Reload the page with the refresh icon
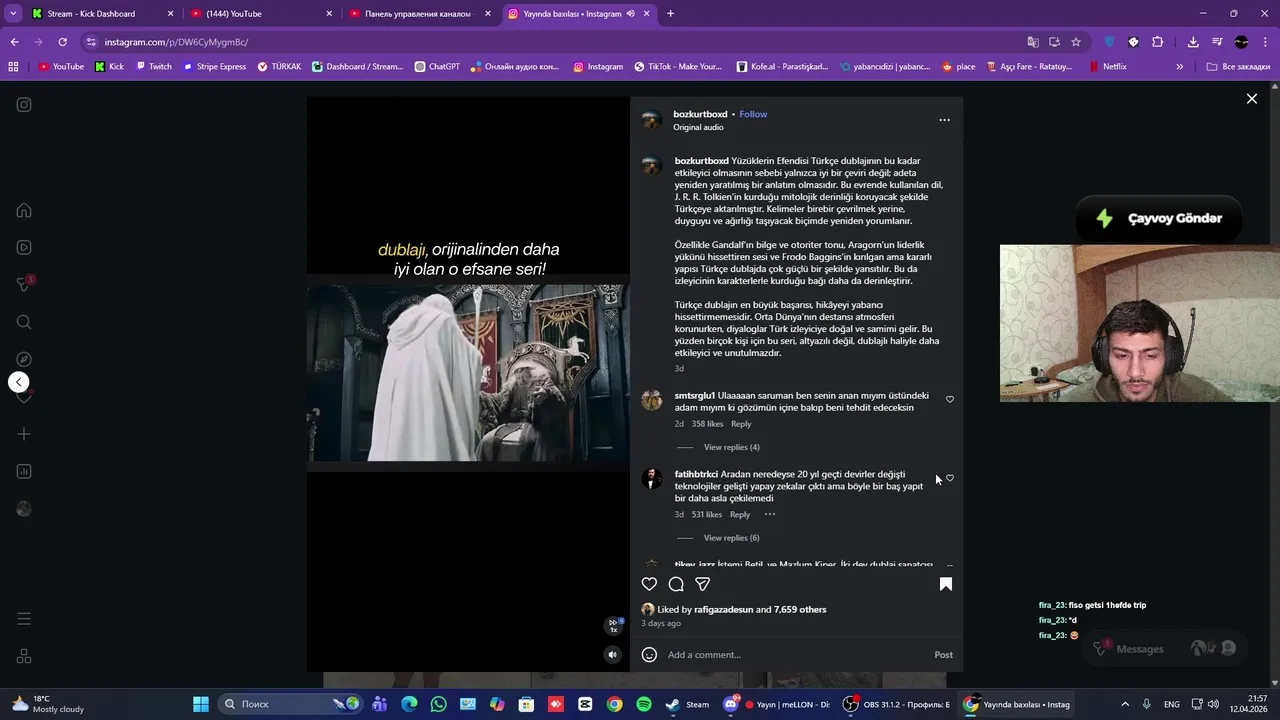The image size is (1280, 720). [62, 42]
